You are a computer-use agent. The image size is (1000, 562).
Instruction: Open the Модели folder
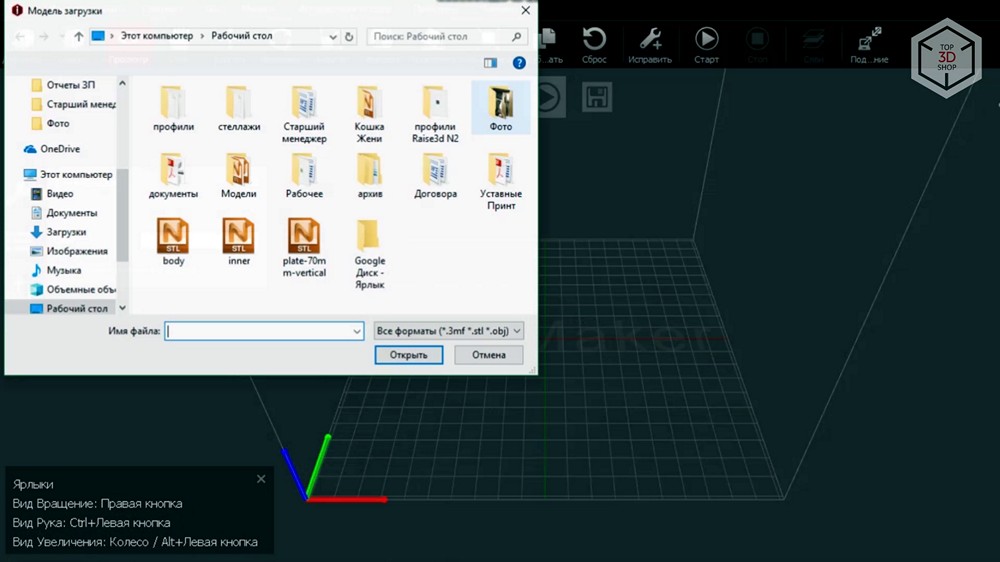239,175
